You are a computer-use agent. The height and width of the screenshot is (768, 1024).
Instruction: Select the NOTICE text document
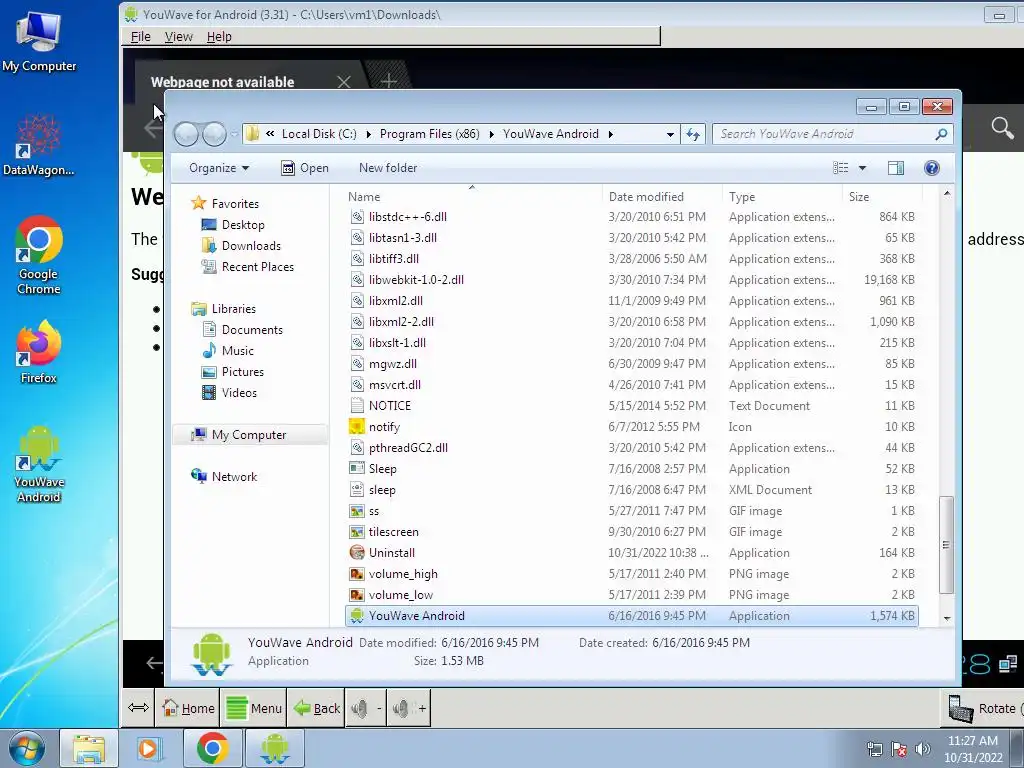pos(631,406)
